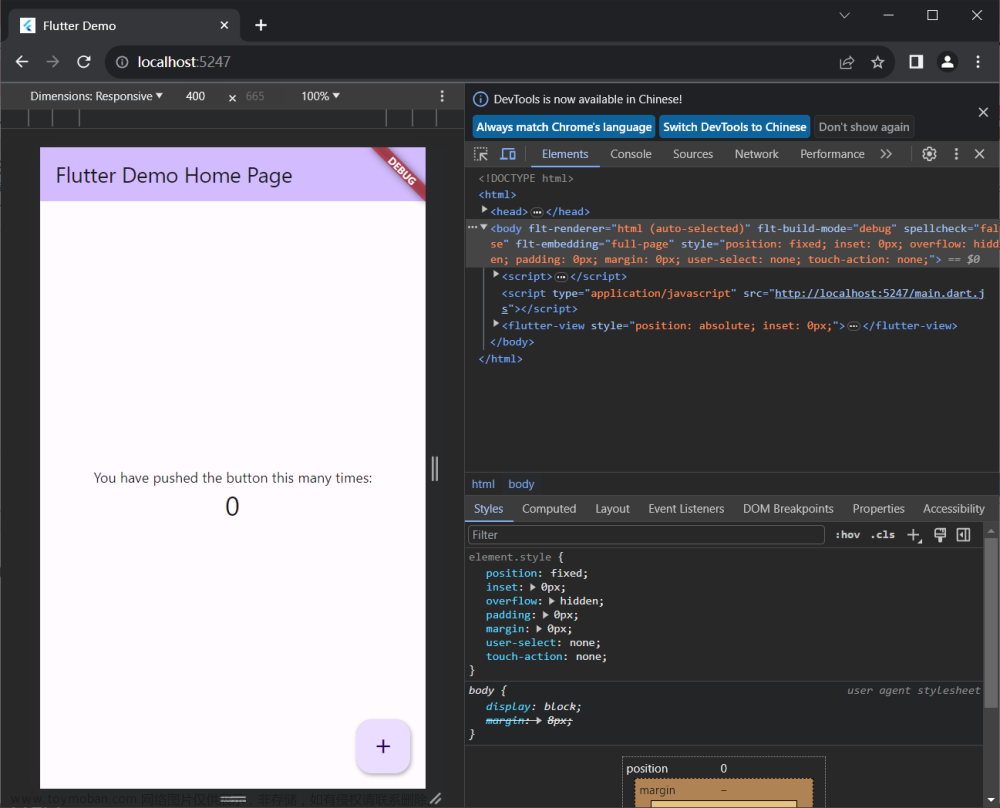The width and height of the screenshot is (1000, 808).
Task: Select body in the breadcrumb bar
Action: (x=521, y=484)
